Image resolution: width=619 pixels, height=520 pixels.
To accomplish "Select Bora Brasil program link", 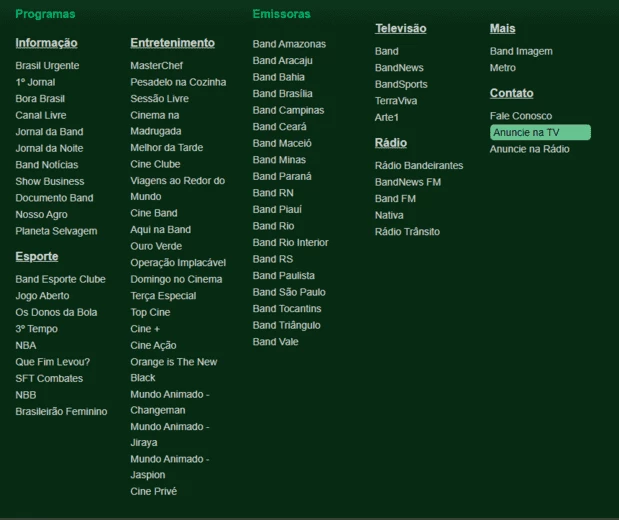I will pos(40,99).
